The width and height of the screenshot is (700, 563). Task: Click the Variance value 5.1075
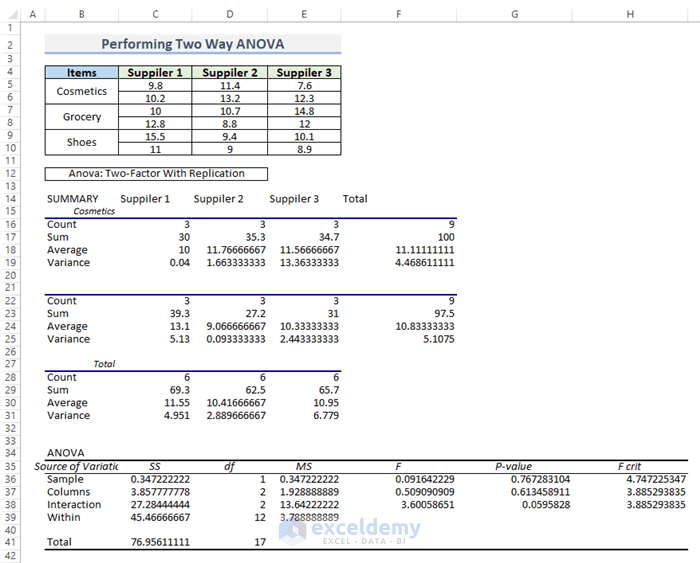tap(438, 339)
